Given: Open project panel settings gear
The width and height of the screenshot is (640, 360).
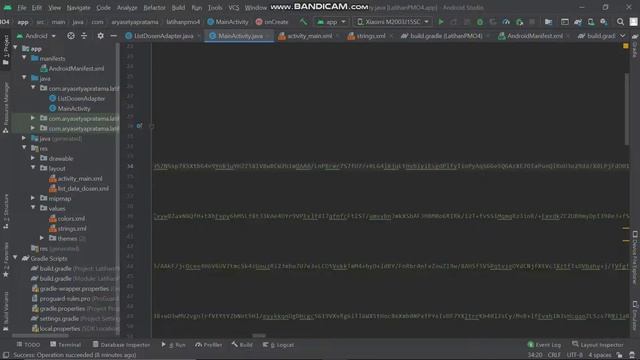Looking at the screenshot, I should tap(100, 36).
